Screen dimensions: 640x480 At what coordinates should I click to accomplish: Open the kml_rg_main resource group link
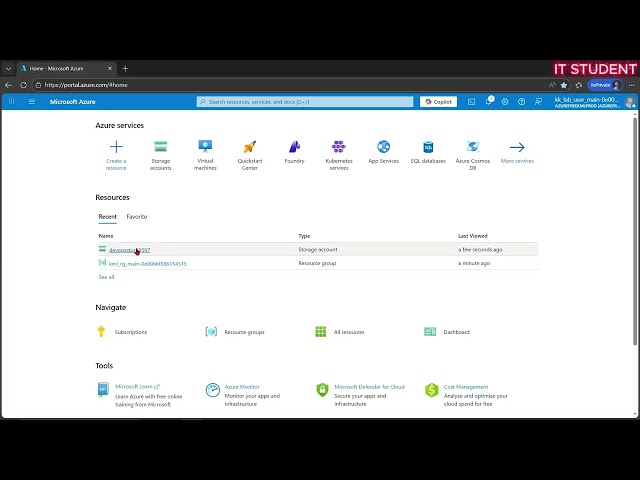pyautogui.click(x=148, y=264)
